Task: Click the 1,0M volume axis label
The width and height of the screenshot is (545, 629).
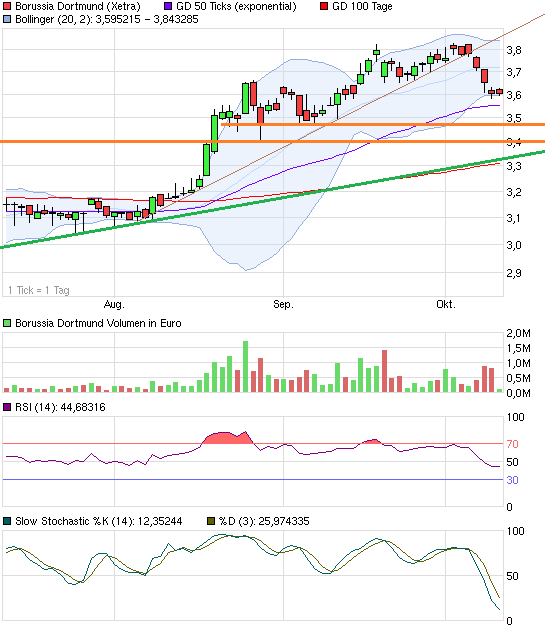Action: click(x=518, y=363)
